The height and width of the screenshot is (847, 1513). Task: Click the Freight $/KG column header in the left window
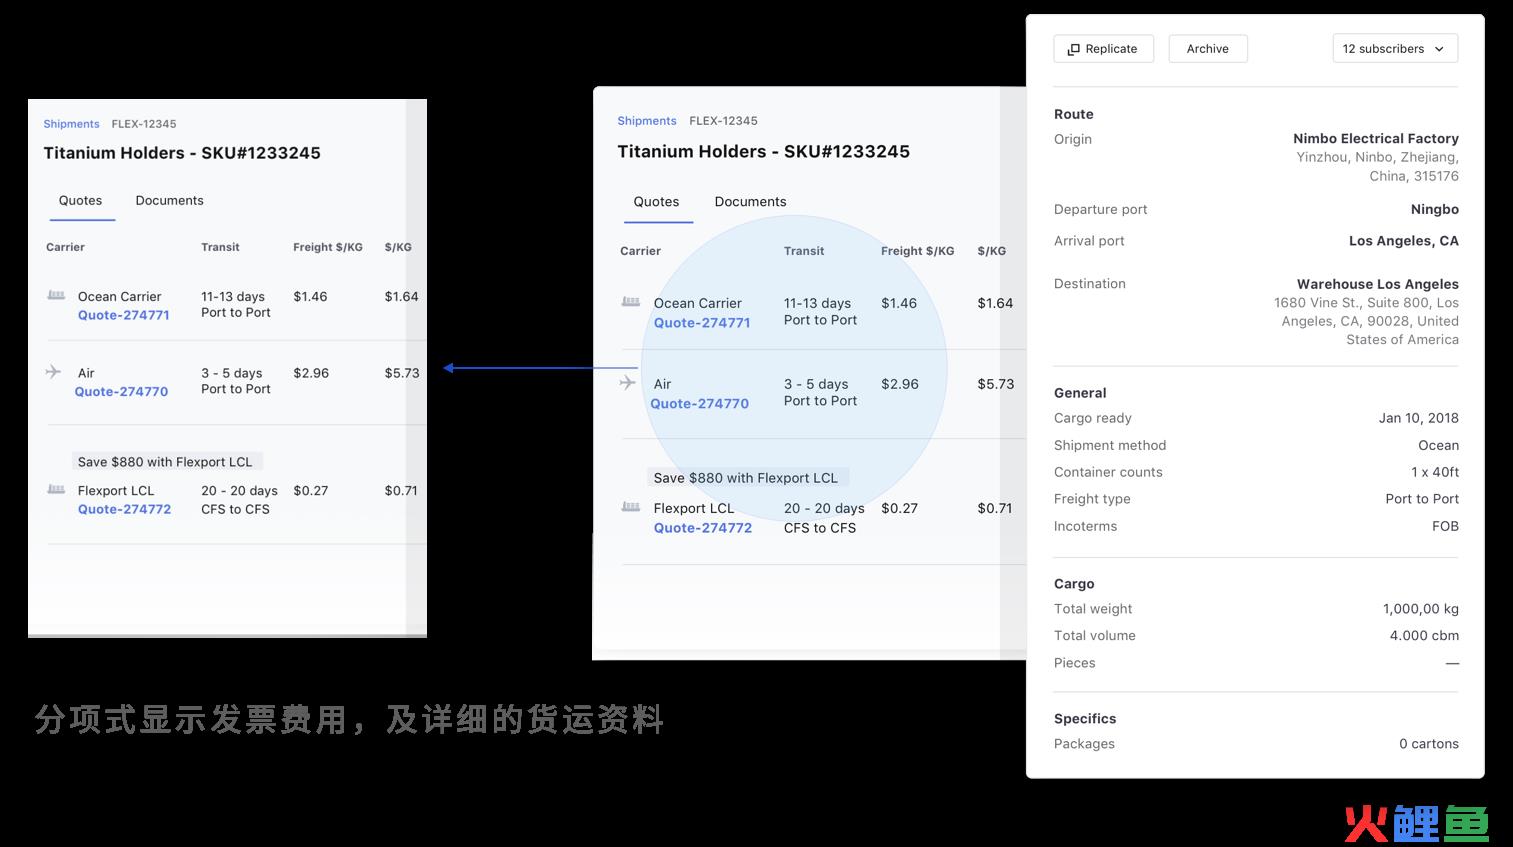click(x=328, y=247)
